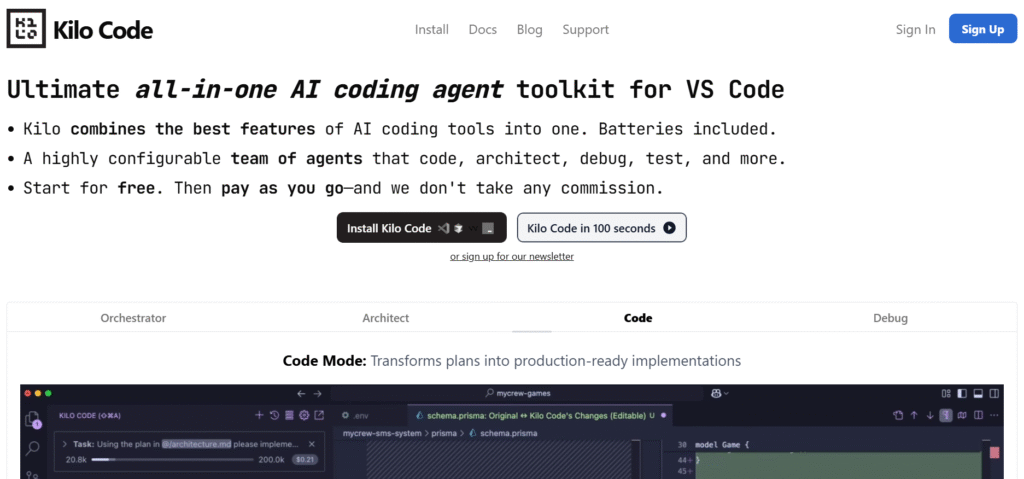Open the Copilot icon dropdown
Image resolution: width=1024 pixels, height=479 pixels.
[719, 393]
